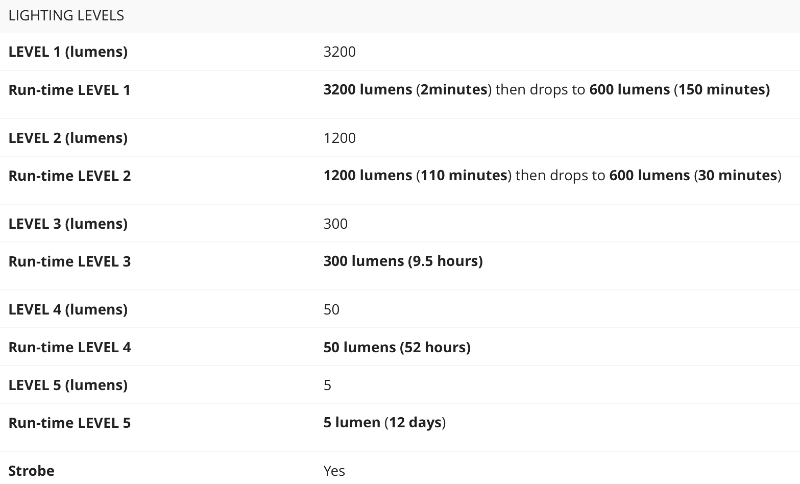800x484 pixels.
Task: Click the 1200 value for Level 2
Action: point(339,138)
